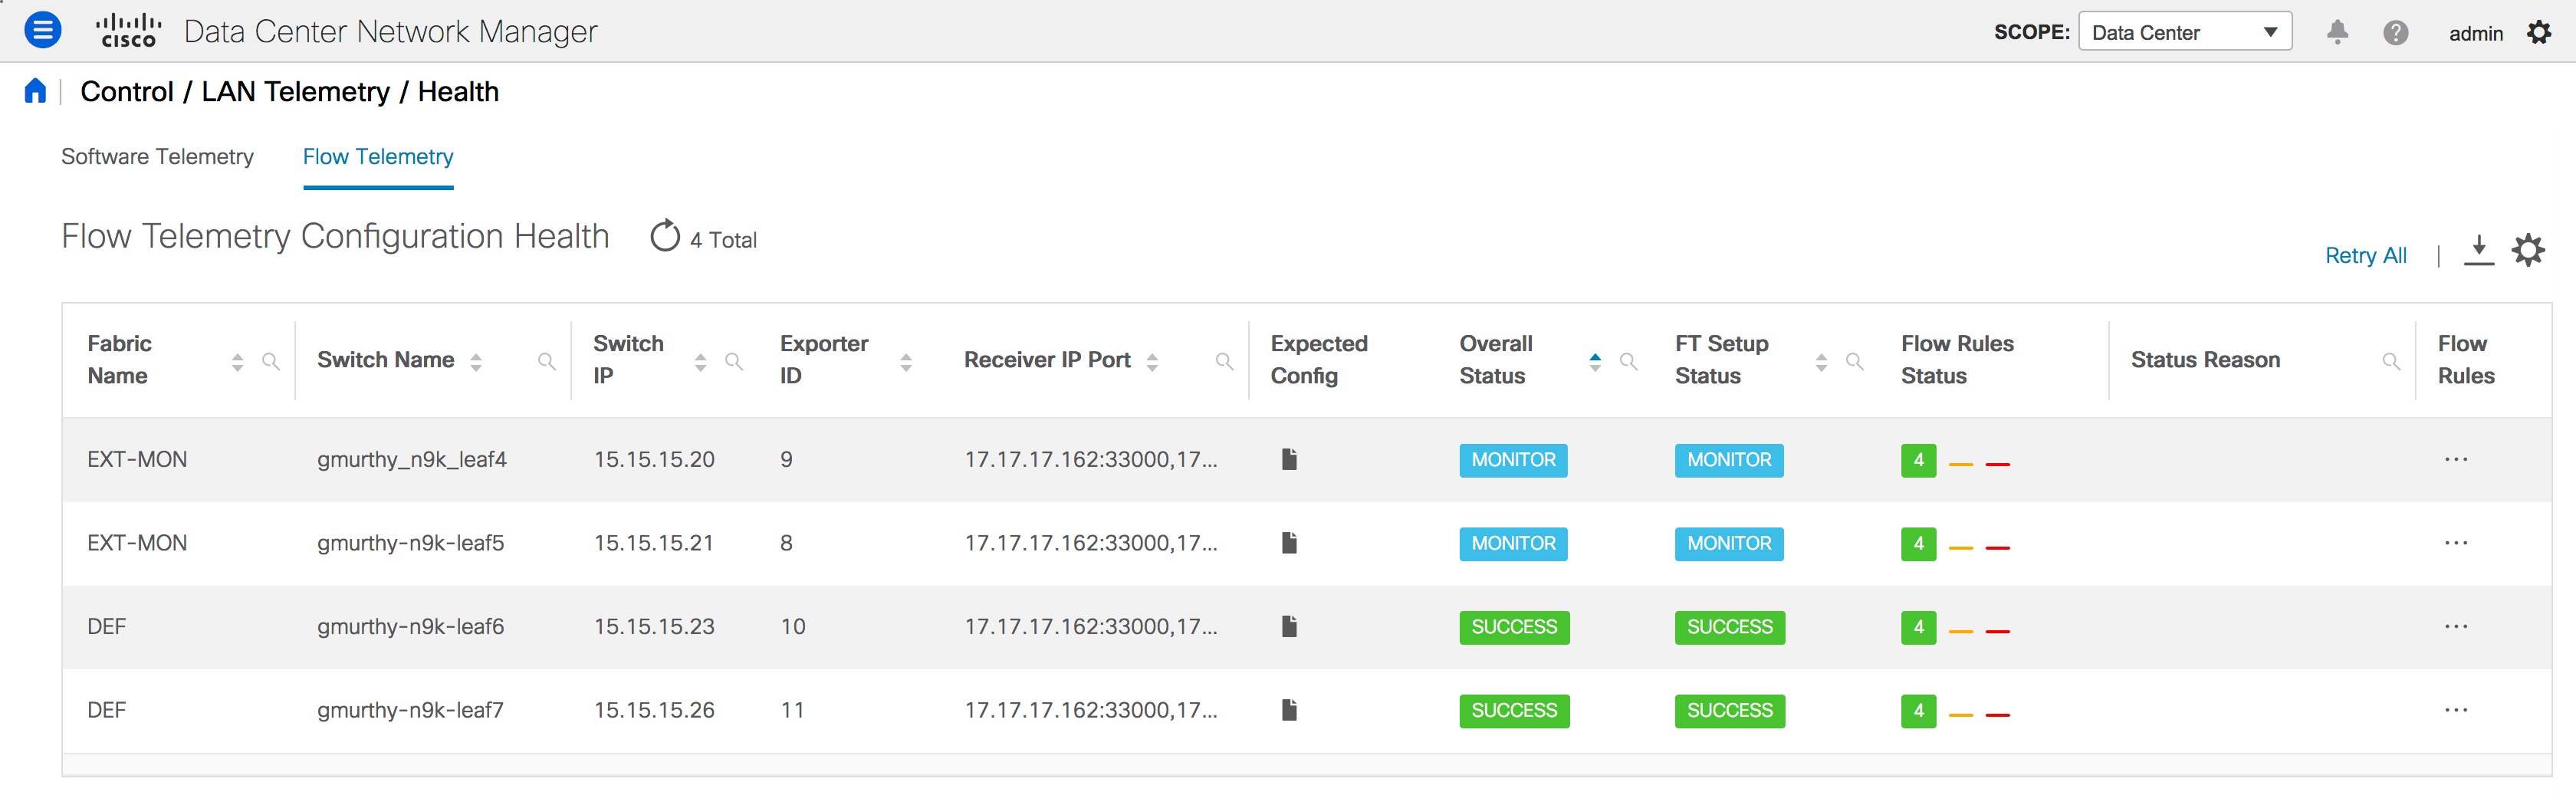Click the home icon in the breadcrumb

[x=36, y=91]
